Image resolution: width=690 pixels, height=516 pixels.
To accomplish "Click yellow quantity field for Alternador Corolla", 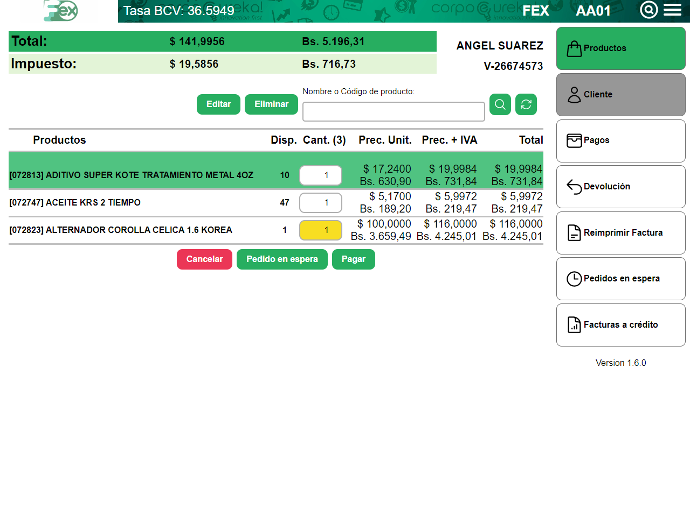I will 320,230.
